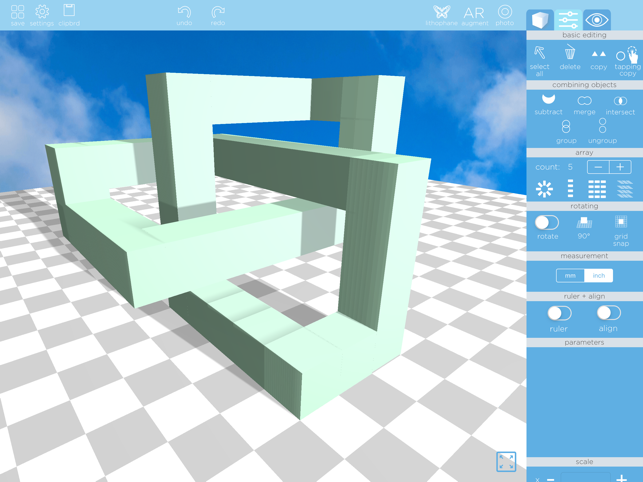Fit view with the expand arrows button
This screenshot has width=643, height=482.
click(x=506, y=461)
